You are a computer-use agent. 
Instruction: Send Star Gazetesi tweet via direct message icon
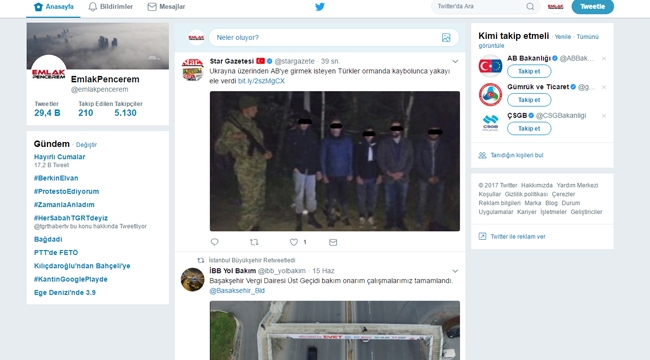coord(333,242)
